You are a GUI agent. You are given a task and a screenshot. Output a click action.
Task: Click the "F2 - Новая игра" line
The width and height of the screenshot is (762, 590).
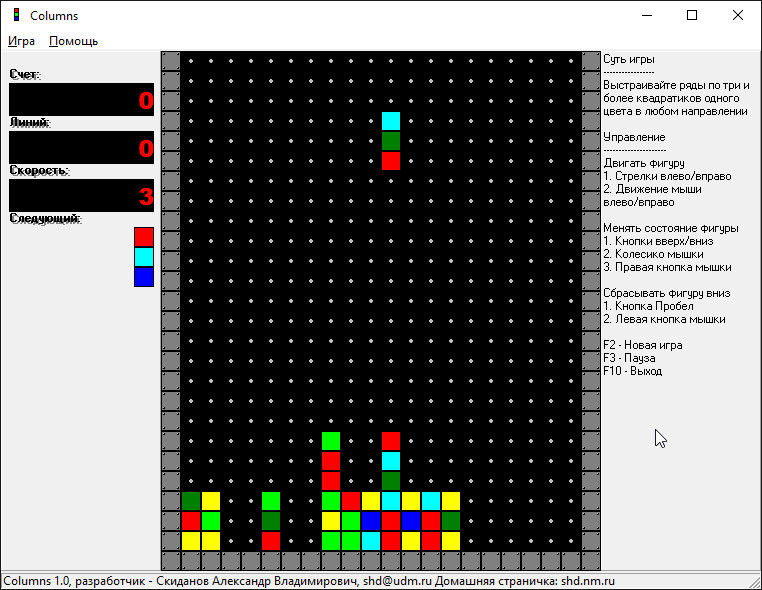(x=642, y=345)
